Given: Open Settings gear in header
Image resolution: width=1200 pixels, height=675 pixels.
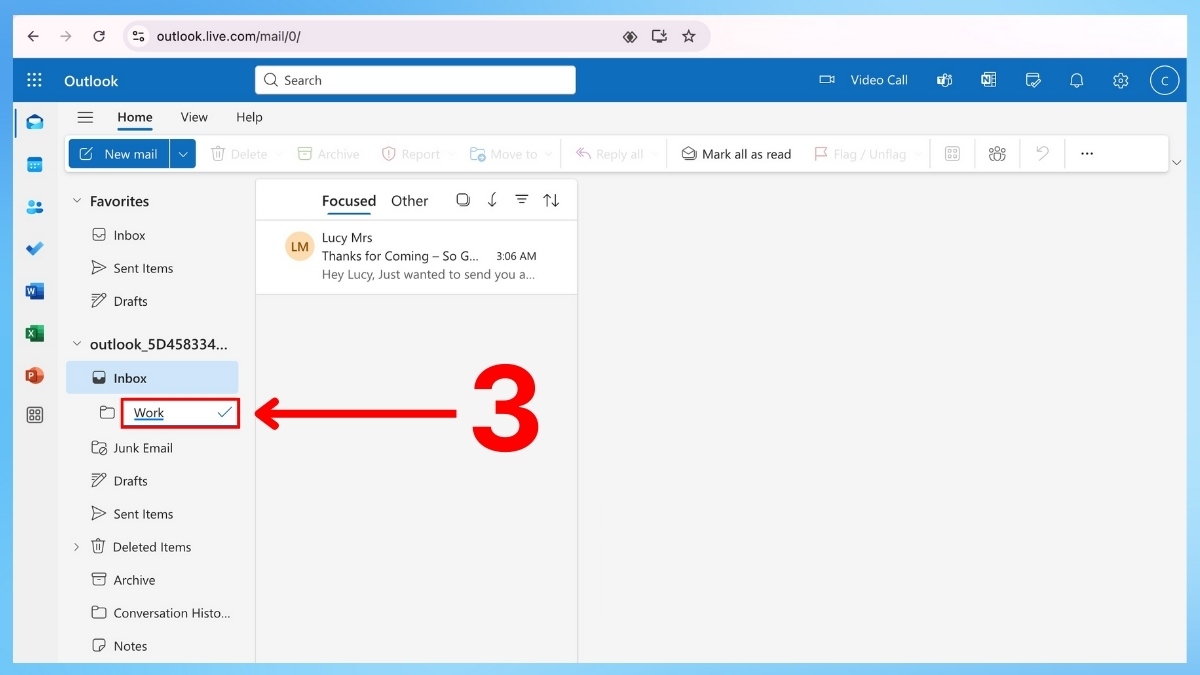Looking at the screenshot, I should coord(1121,80).
